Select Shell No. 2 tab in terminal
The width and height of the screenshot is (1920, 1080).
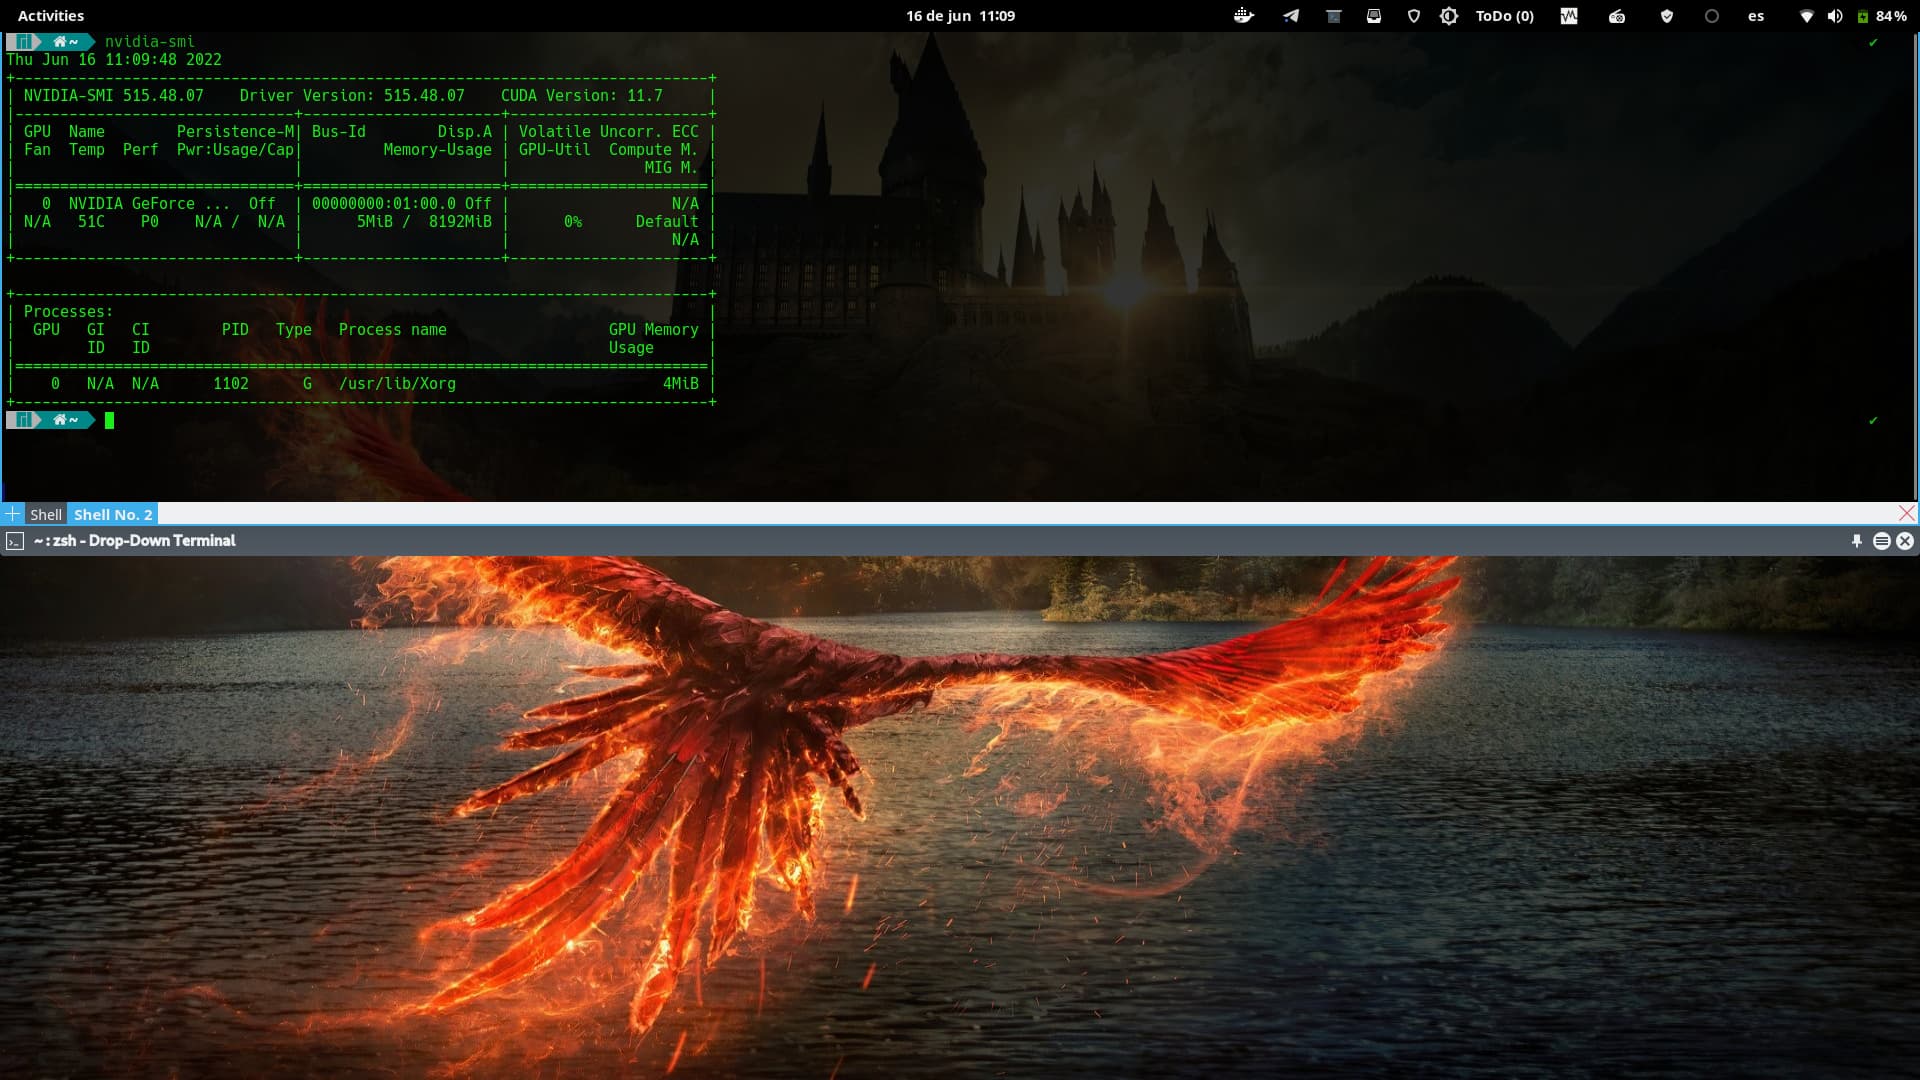tap(113, 513)
